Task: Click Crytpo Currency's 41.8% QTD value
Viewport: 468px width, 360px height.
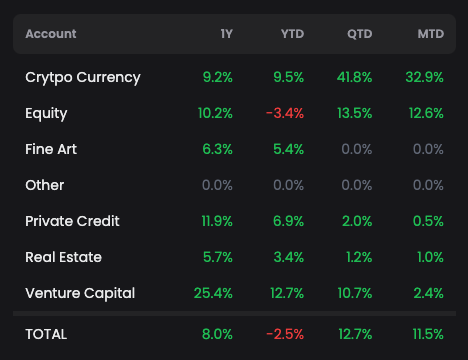Action: [x=354, y=77]
